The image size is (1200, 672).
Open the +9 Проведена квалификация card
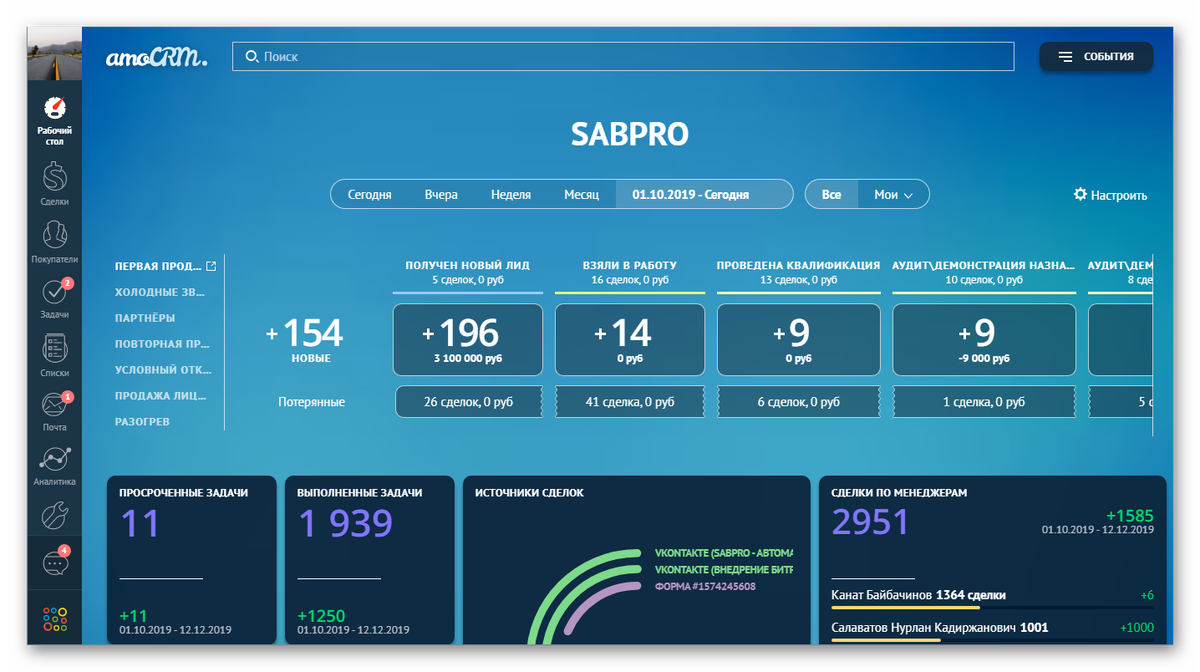pos(799,340)
